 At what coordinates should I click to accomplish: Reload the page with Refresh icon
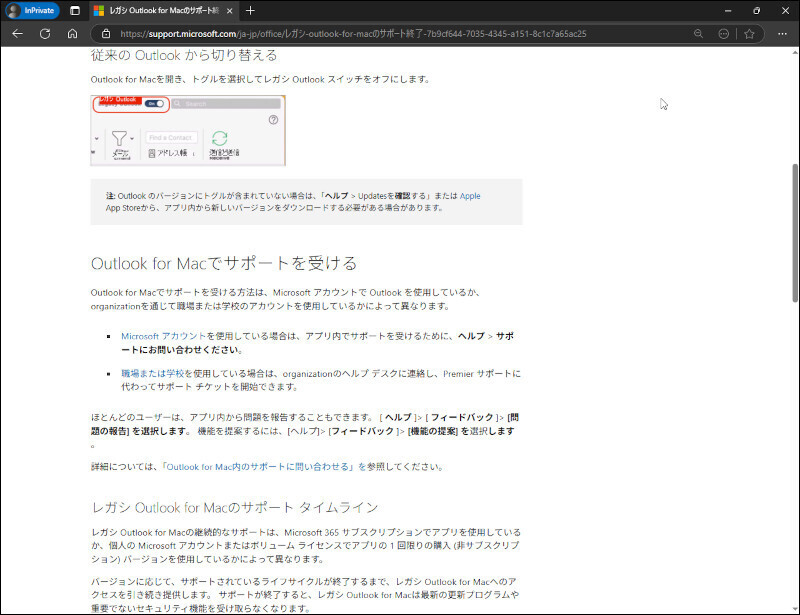(x=45, y=34)
